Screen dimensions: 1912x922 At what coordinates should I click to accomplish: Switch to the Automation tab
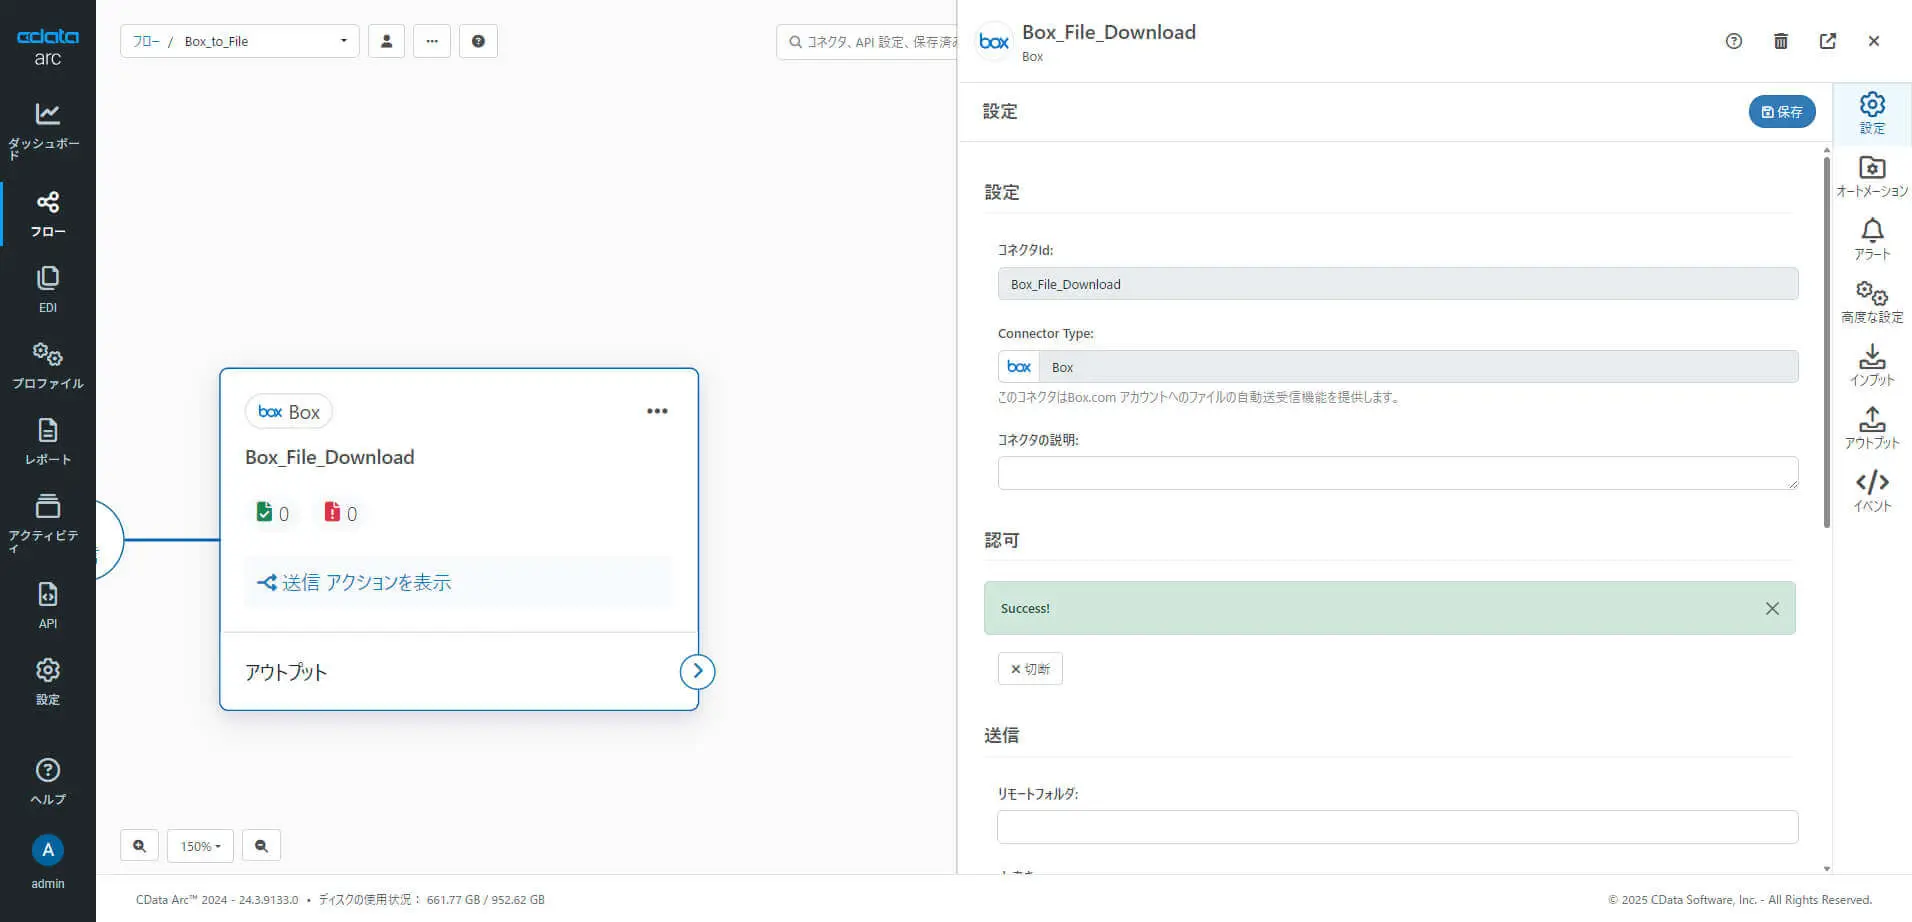1872,176
